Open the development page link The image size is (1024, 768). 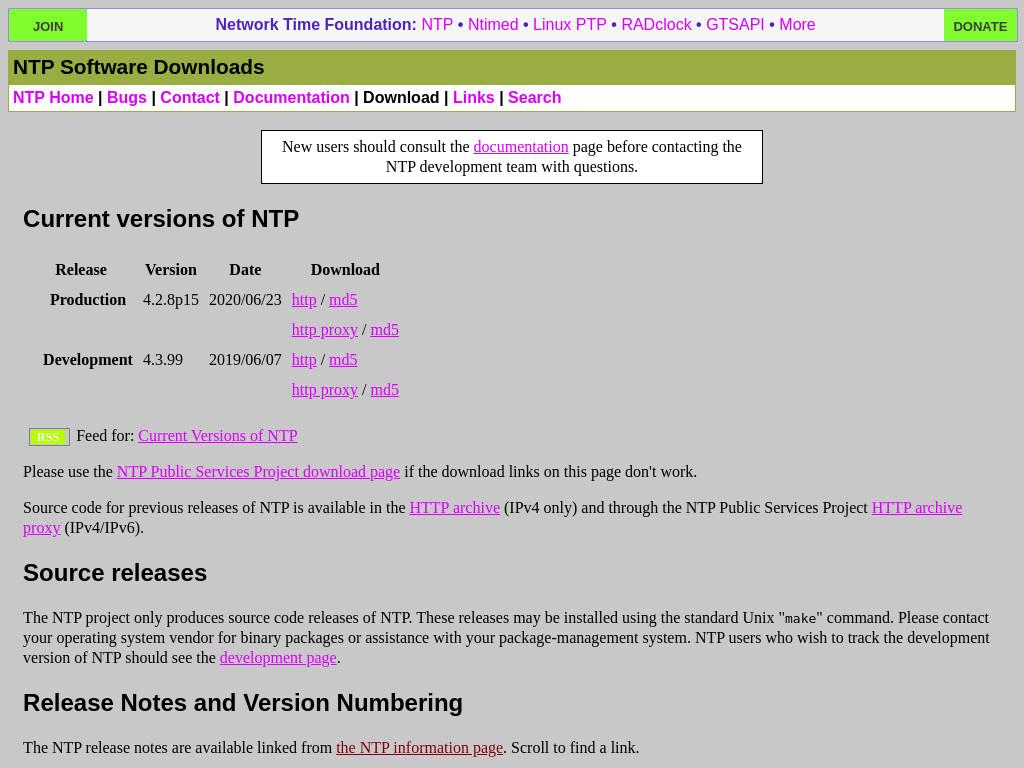click(278, 658)
